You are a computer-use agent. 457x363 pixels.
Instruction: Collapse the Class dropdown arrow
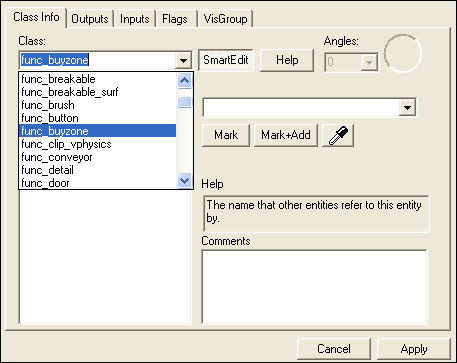coord(183,61)
